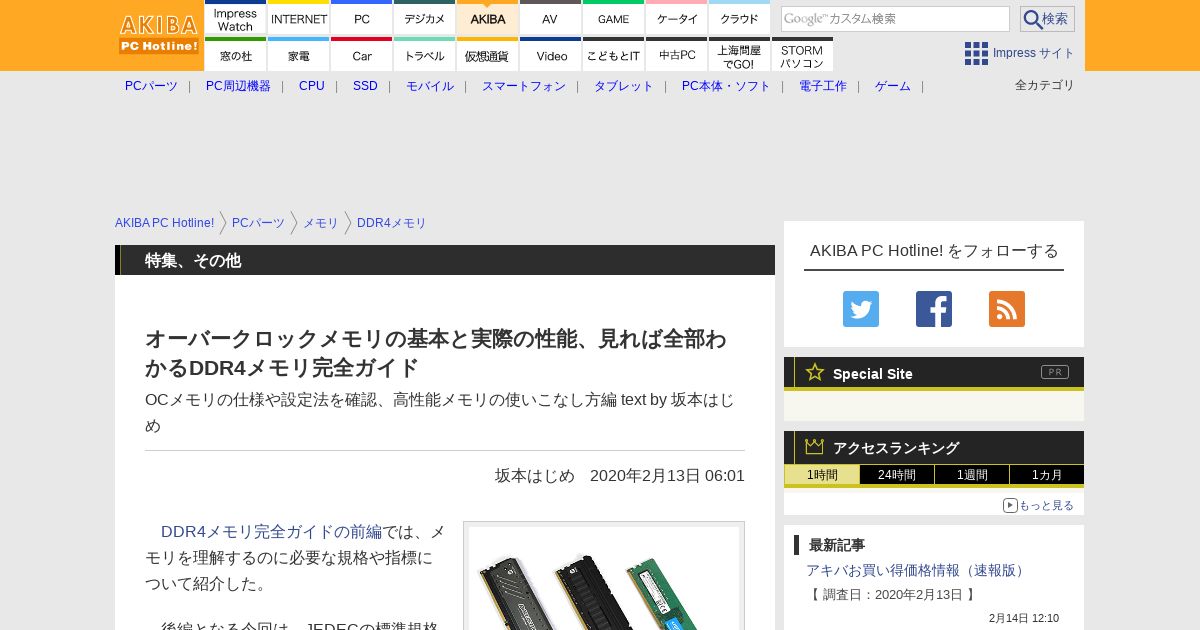Go to the CPU category

tap(312, 86)
